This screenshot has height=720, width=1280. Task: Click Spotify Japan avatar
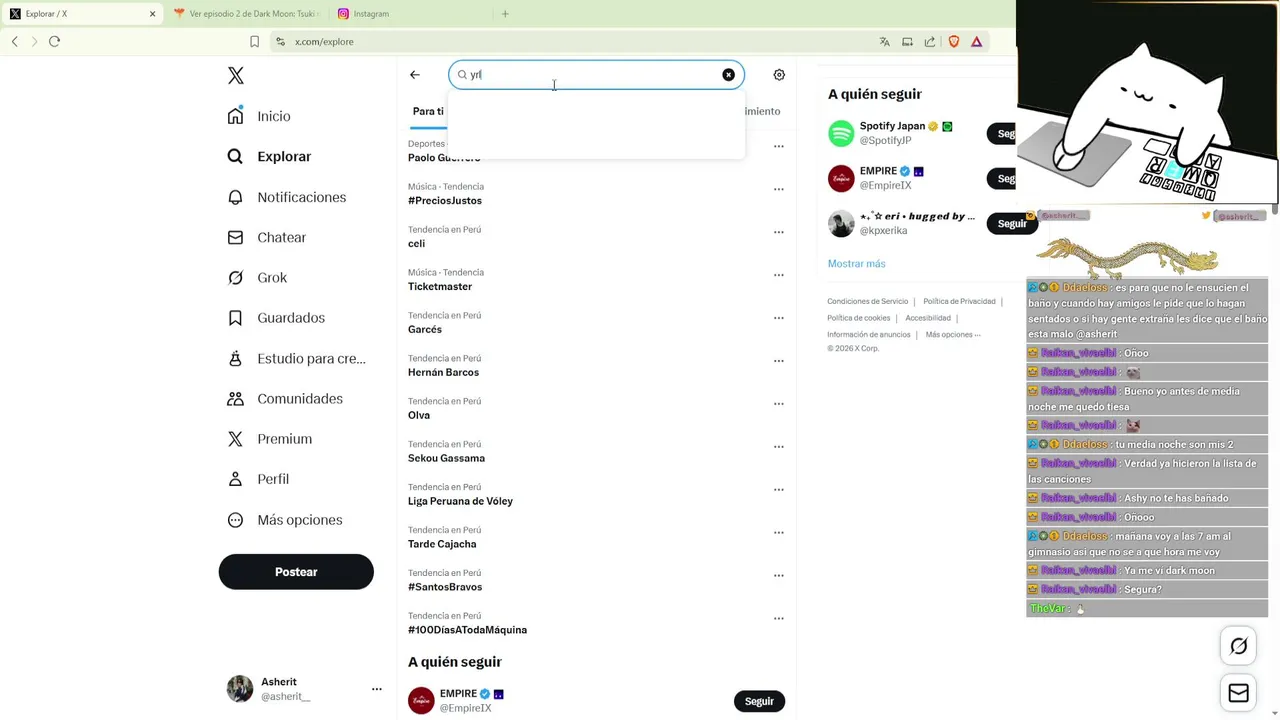click(841, 133)
